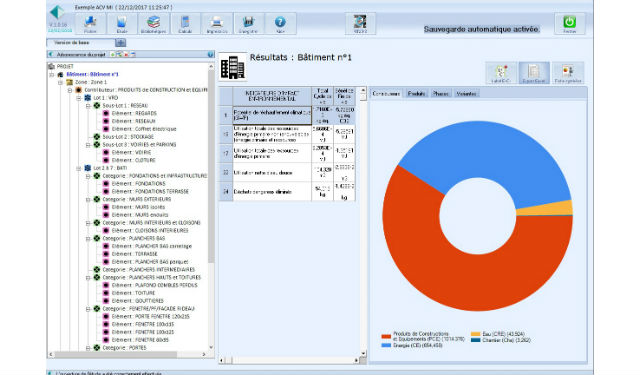This screenshot has height=375, width=640.
Task: Switch to the Phases tab
Action: click(x=441, y=93)
